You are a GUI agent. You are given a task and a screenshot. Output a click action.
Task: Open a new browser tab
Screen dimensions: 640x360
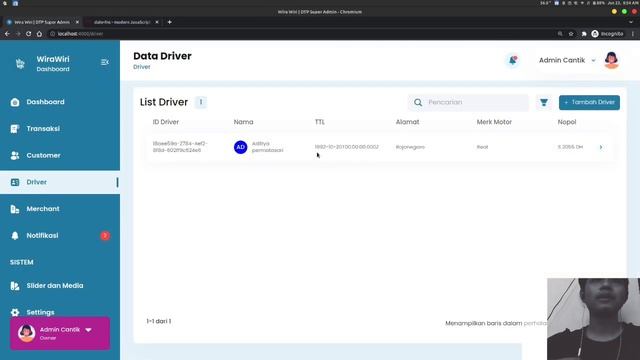tap(169, 22)
